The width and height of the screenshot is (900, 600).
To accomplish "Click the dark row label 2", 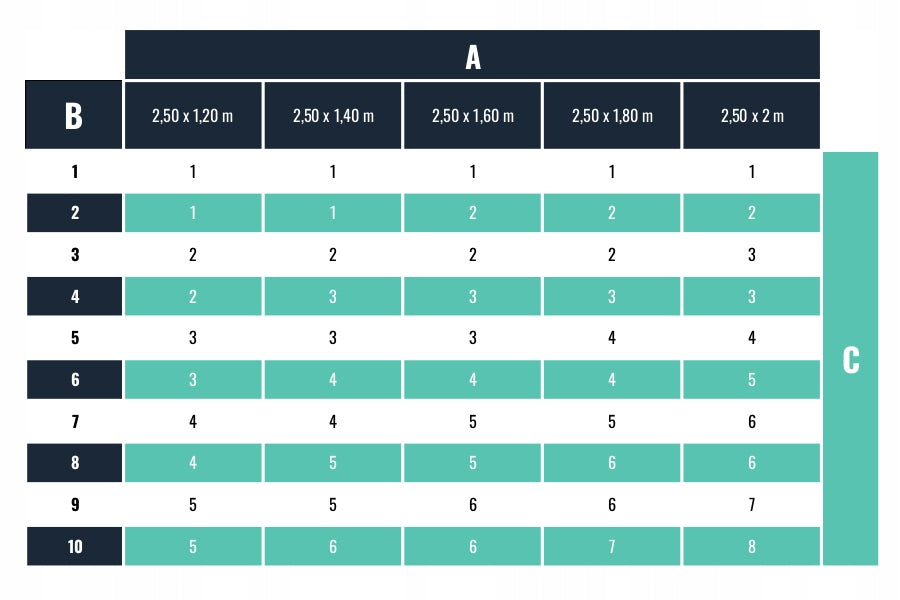I will (74, 213).
